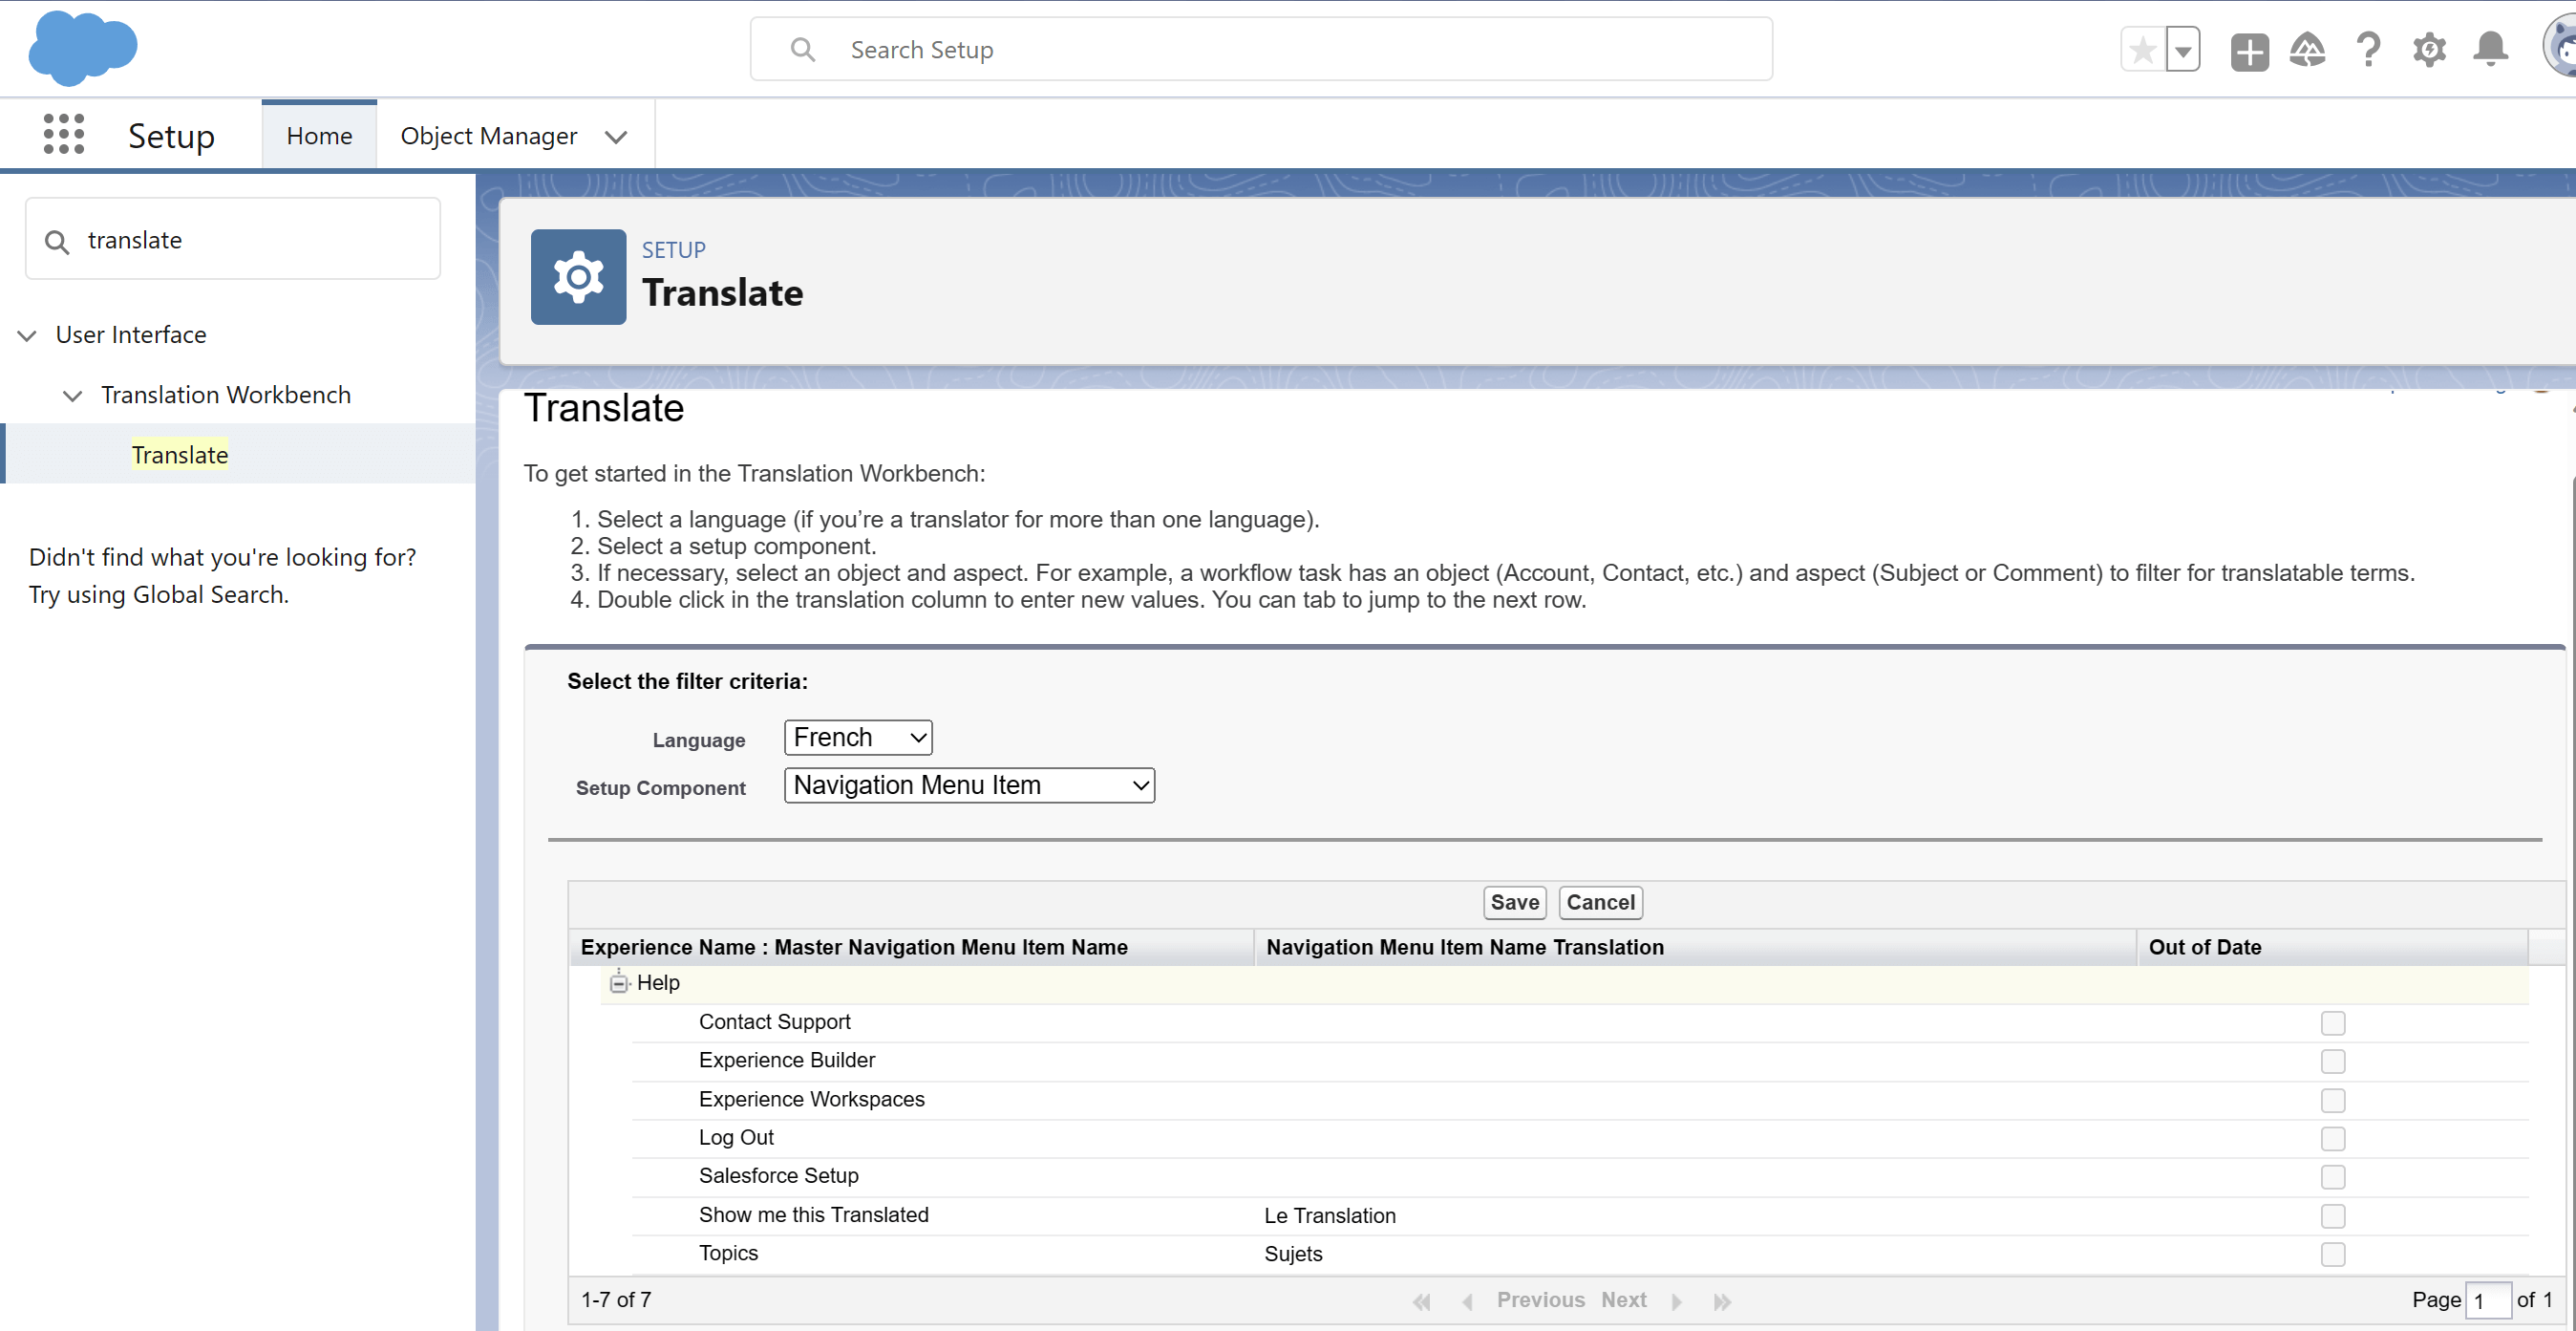
Task: Collapse the Translation Workbench tree section
Action: (x=72, y=396)
